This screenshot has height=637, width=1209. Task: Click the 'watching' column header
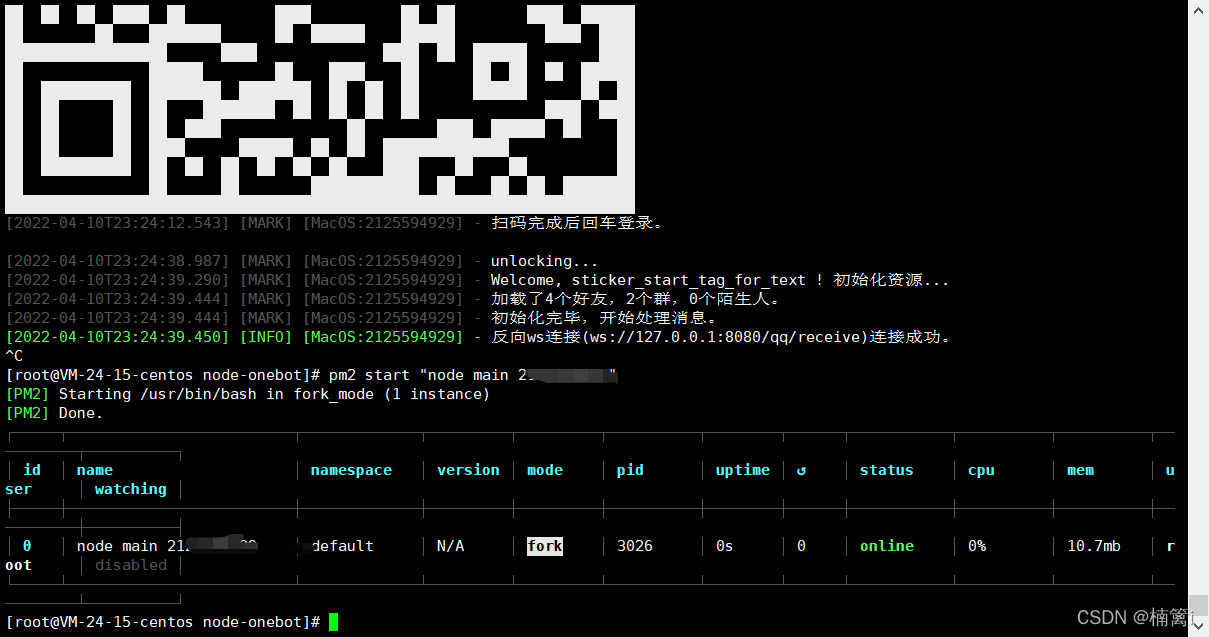pyautogui.click(x=130, y=489)
